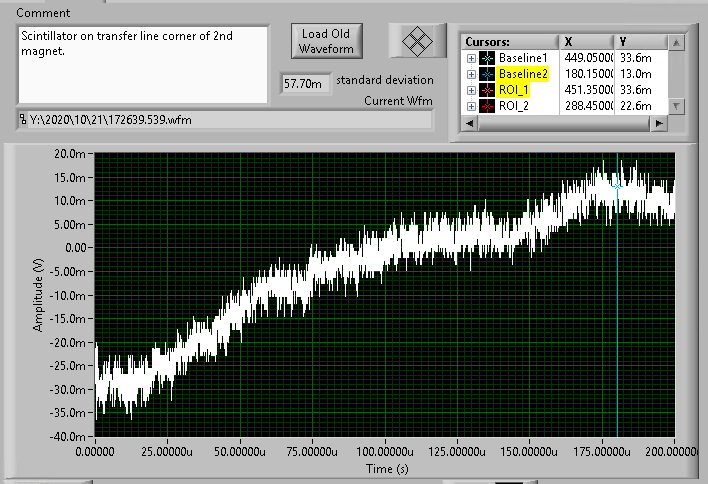The height and width of the screenshot is (484, 708).
Task: Click the ROI_2 cursor crosshair icon
Action: [487, 106]
